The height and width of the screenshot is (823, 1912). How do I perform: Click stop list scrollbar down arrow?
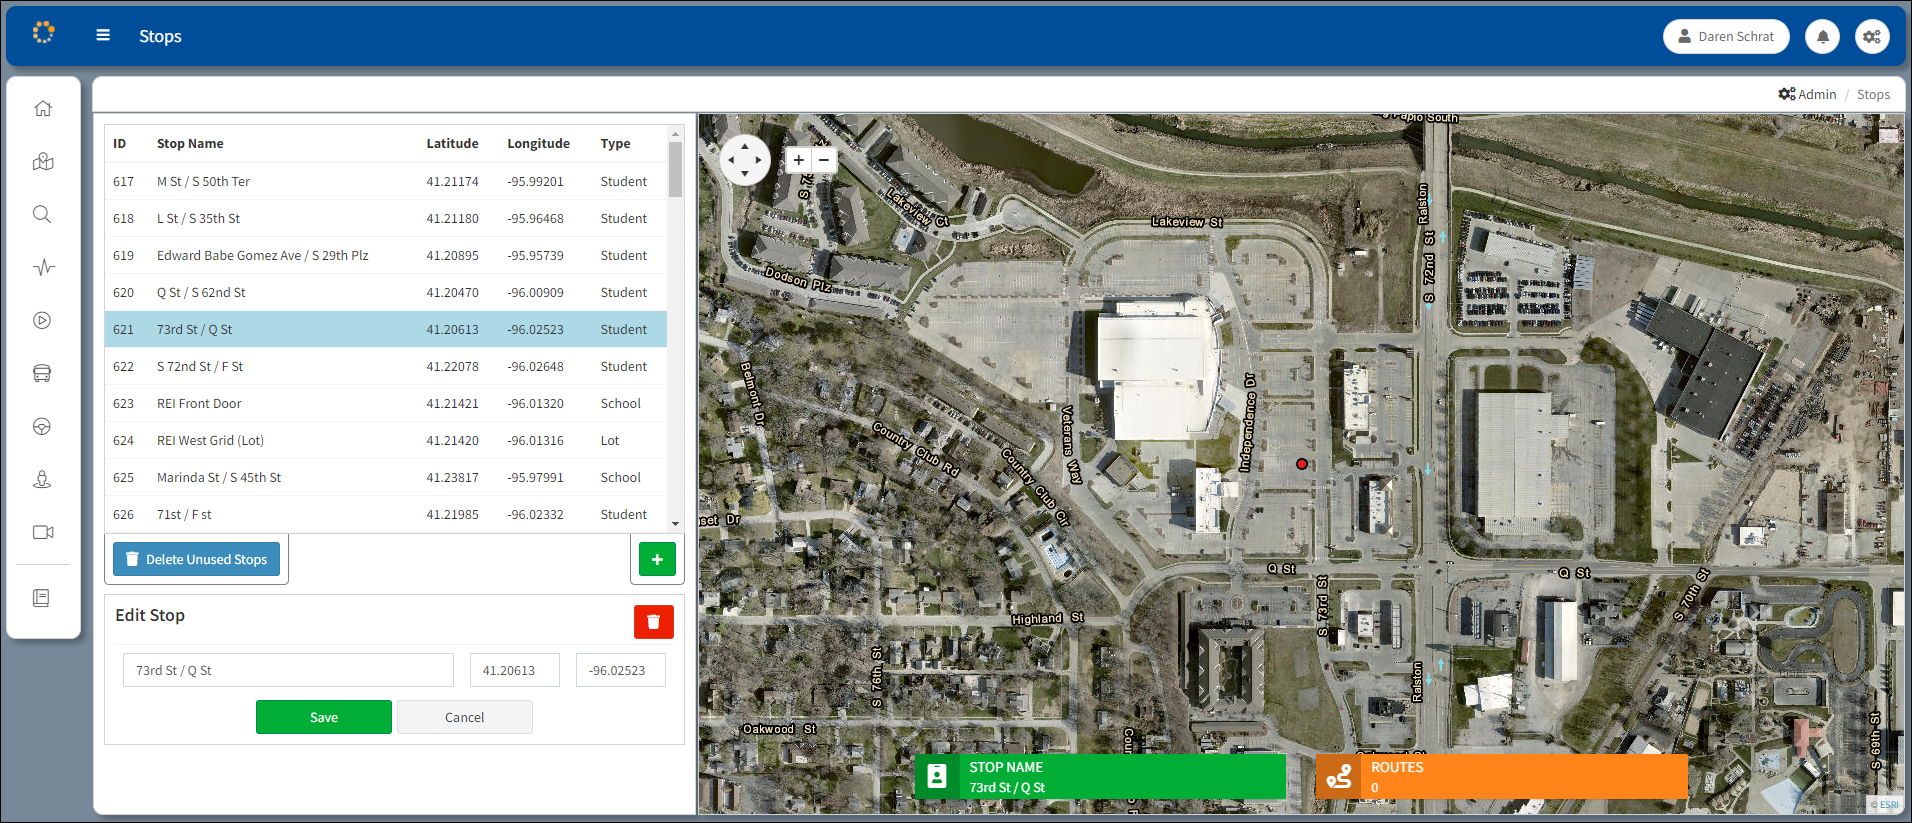point(675,524)
